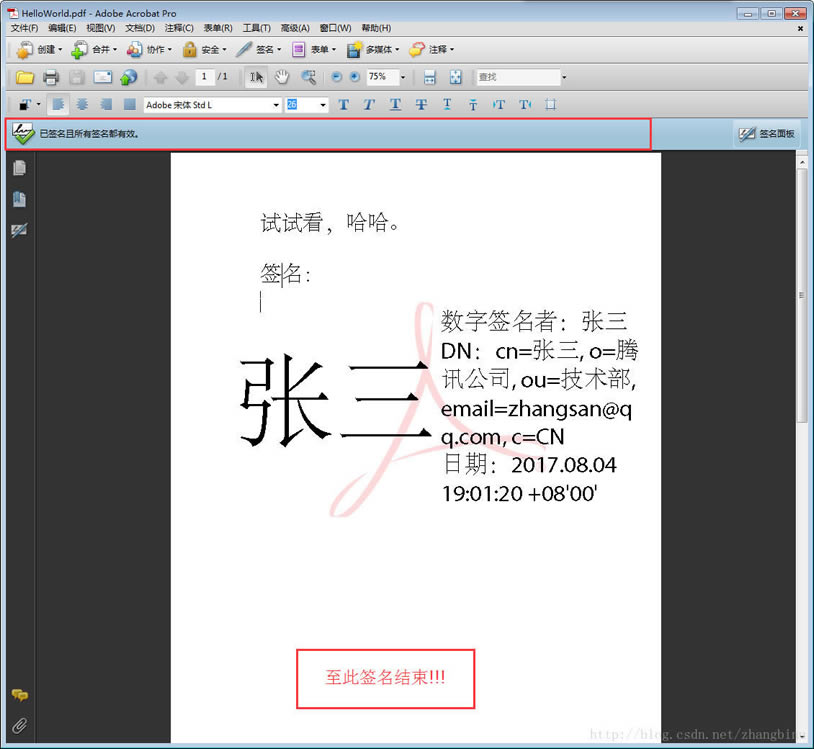Open the 签名面板 button
This screenshot has height=749, width=814.
(x=767, y=134)
